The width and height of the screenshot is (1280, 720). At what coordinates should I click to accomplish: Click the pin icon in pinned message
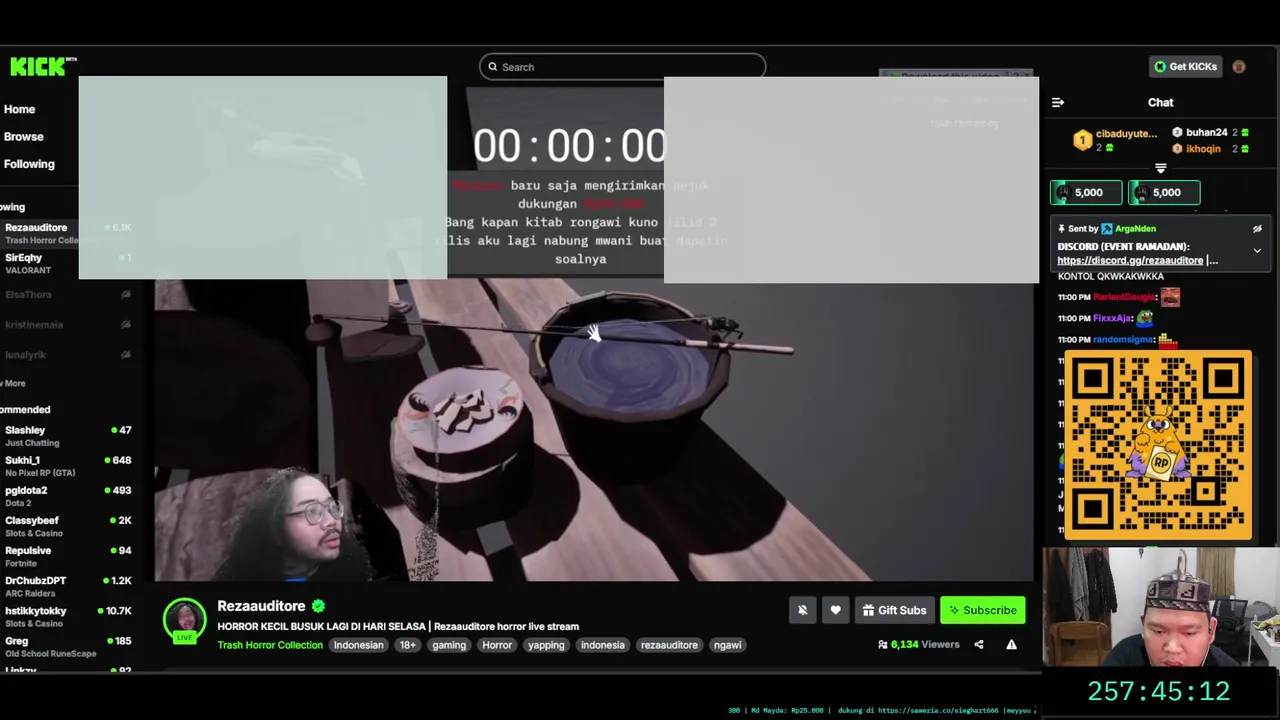(x=1062, y=229)
